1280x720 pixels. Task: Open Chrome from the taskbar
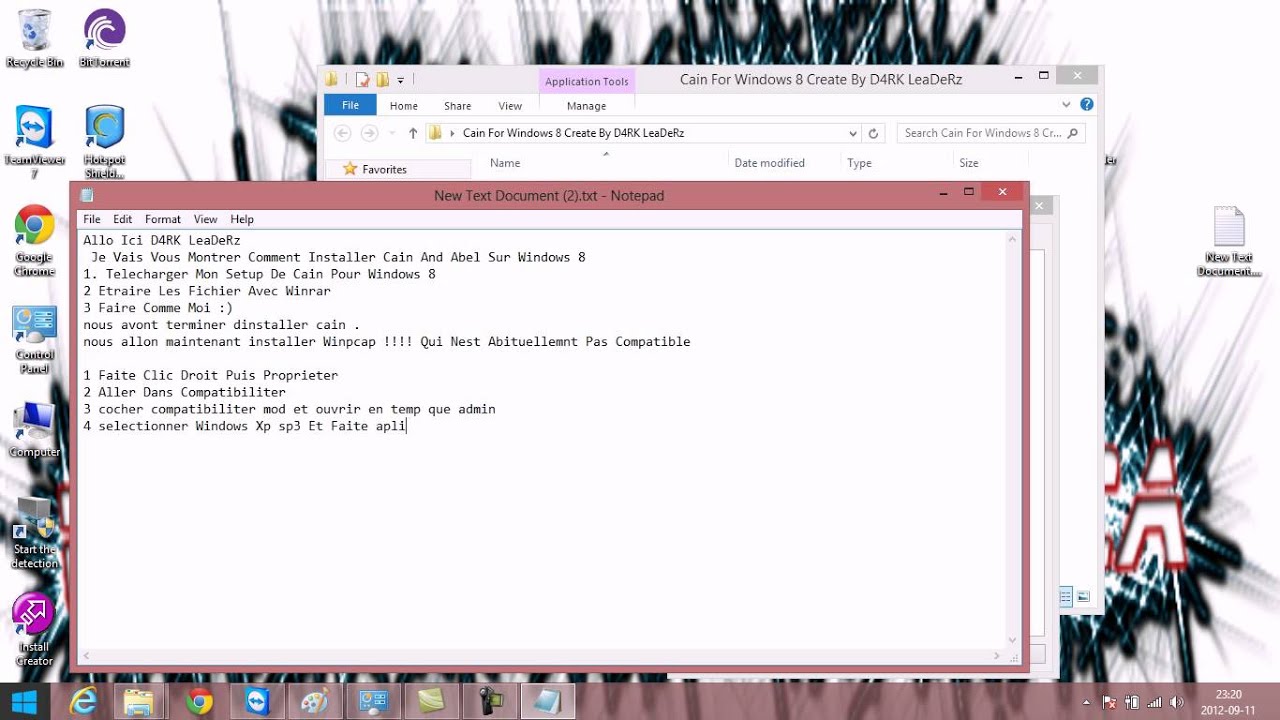click(199, 701)
